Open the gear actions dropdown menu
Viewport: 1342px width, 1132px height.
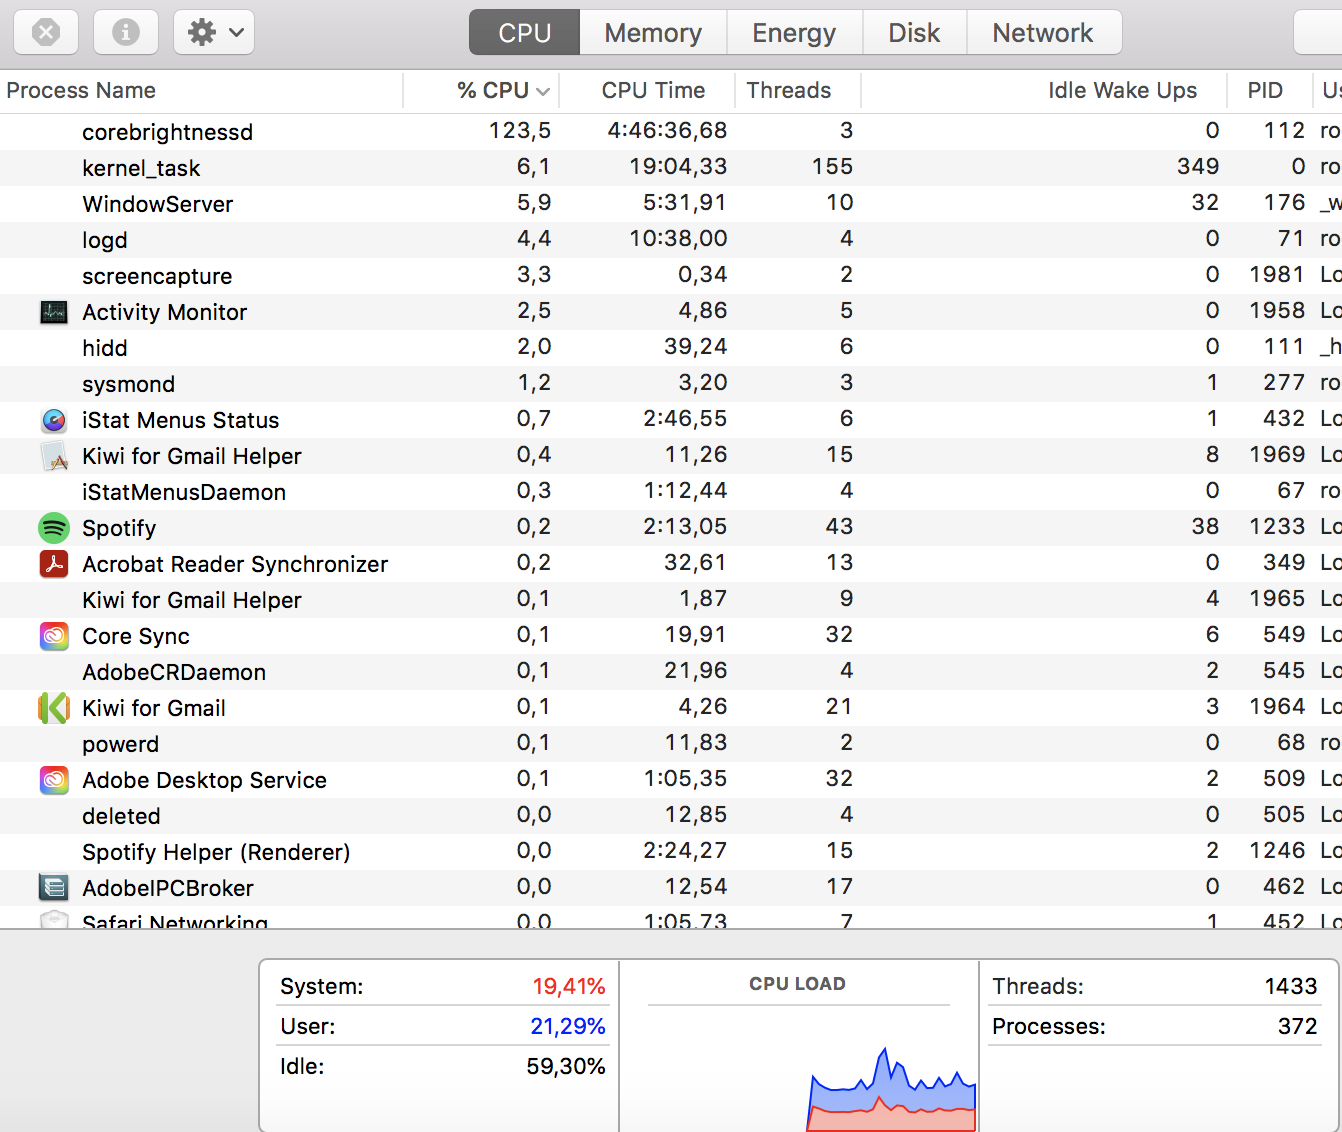point(214,32)
